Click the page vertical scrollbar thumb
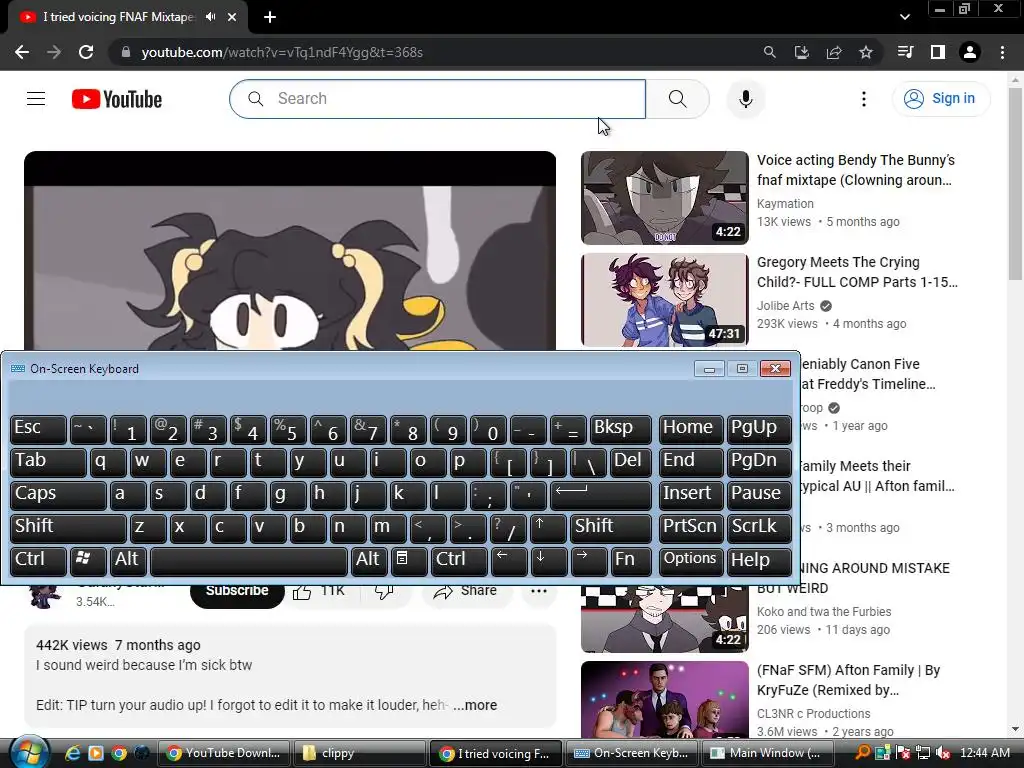This screenshot has height=768, width=1024. 1015,183
